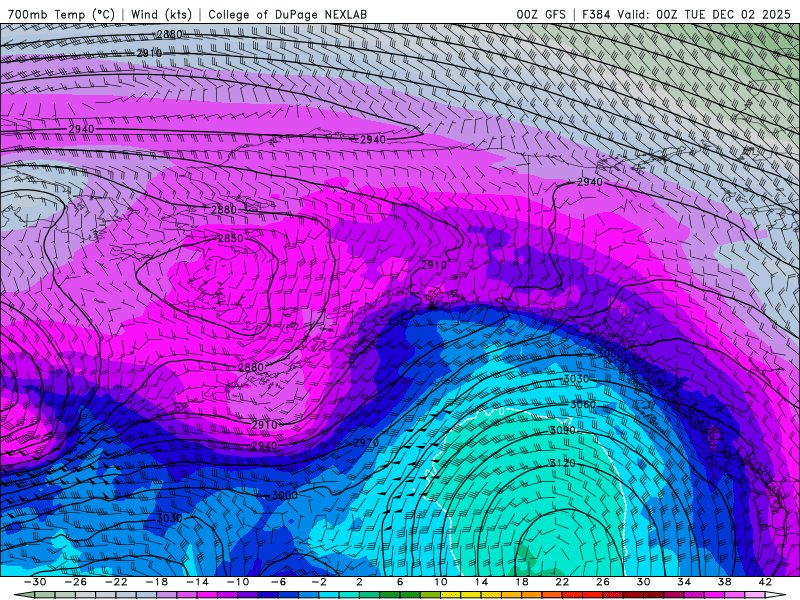
Task: Click the 3090 height contour label
Action: (562, 430)
